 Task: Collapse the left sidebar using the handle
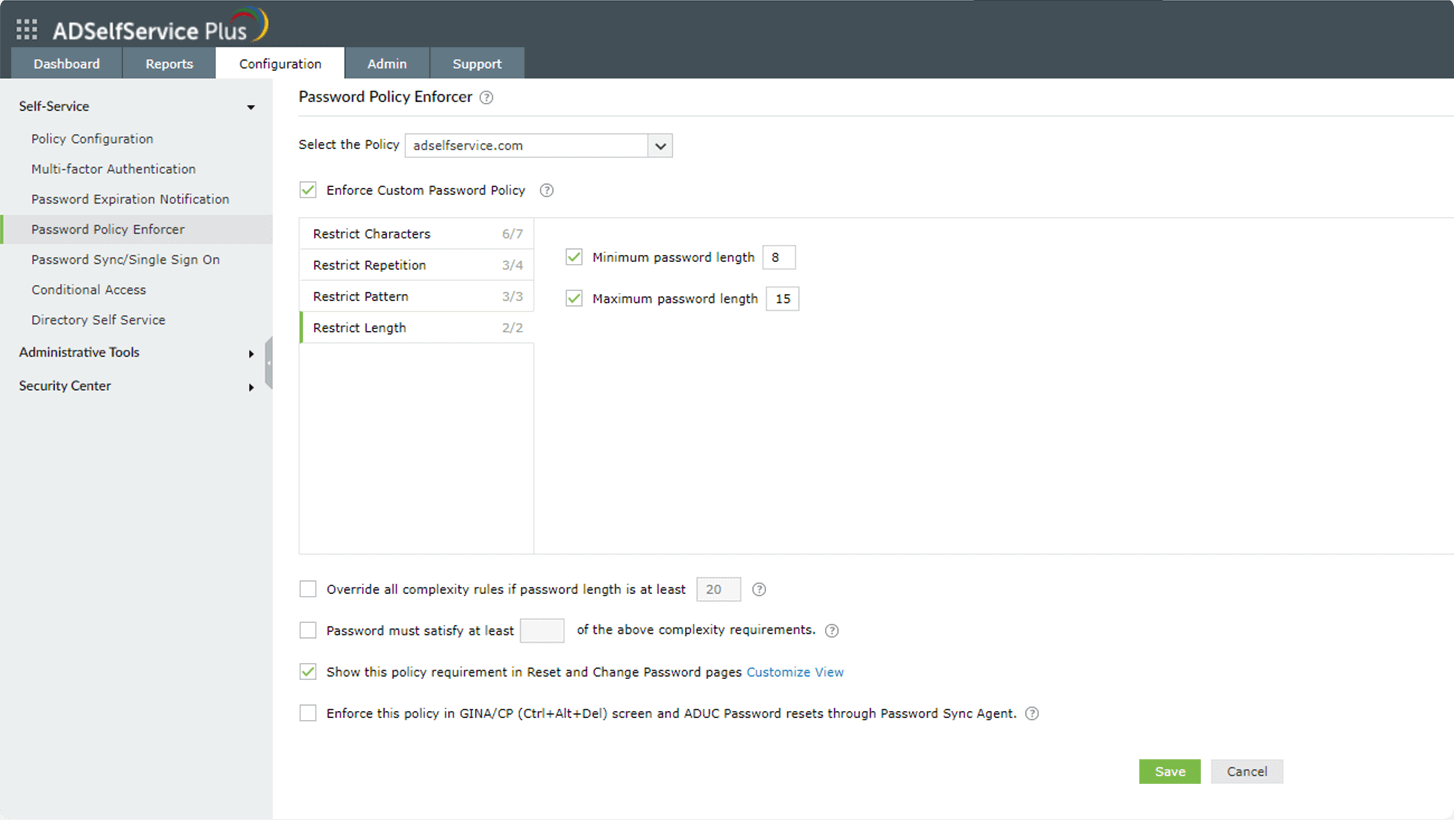[x=268, y=362]
